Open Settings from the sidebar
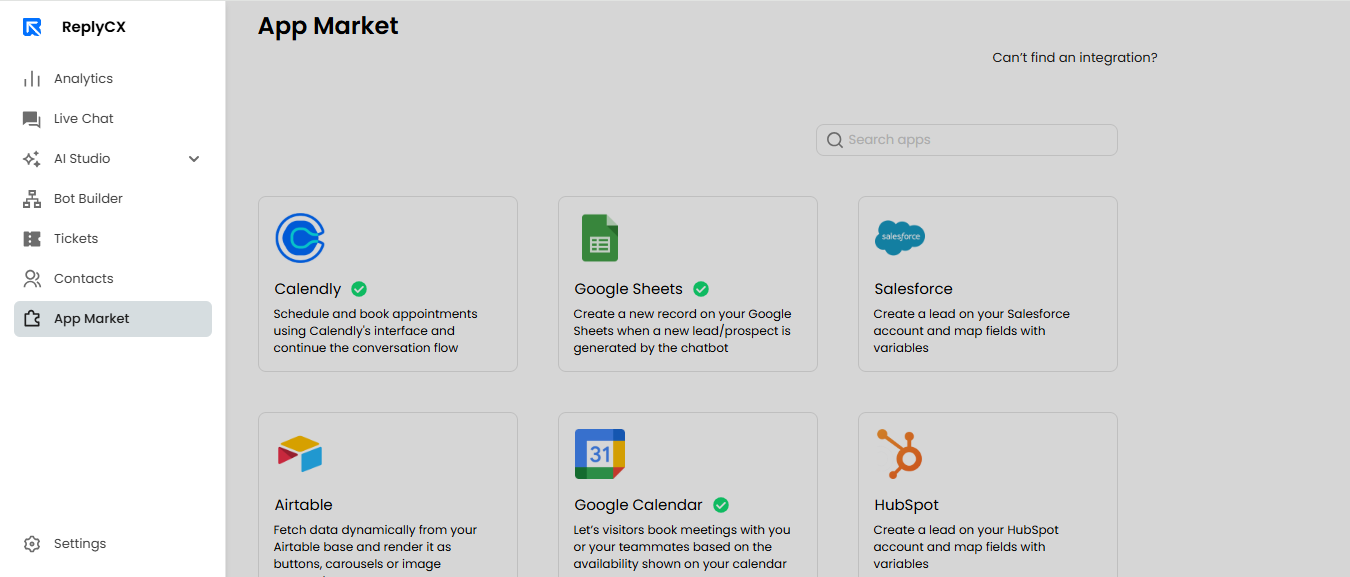 click(113, 544)
